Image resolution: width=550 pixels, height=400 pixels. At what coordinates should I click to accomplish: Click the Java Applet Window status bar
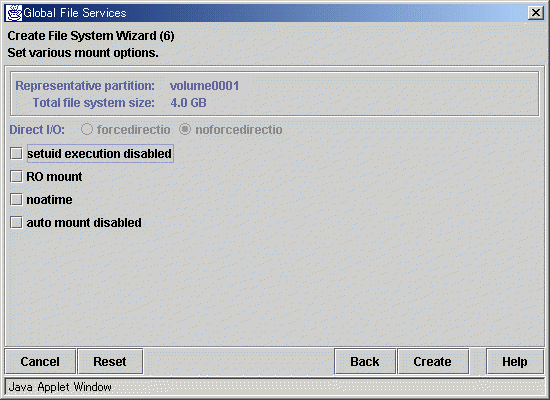pos(275,387)
